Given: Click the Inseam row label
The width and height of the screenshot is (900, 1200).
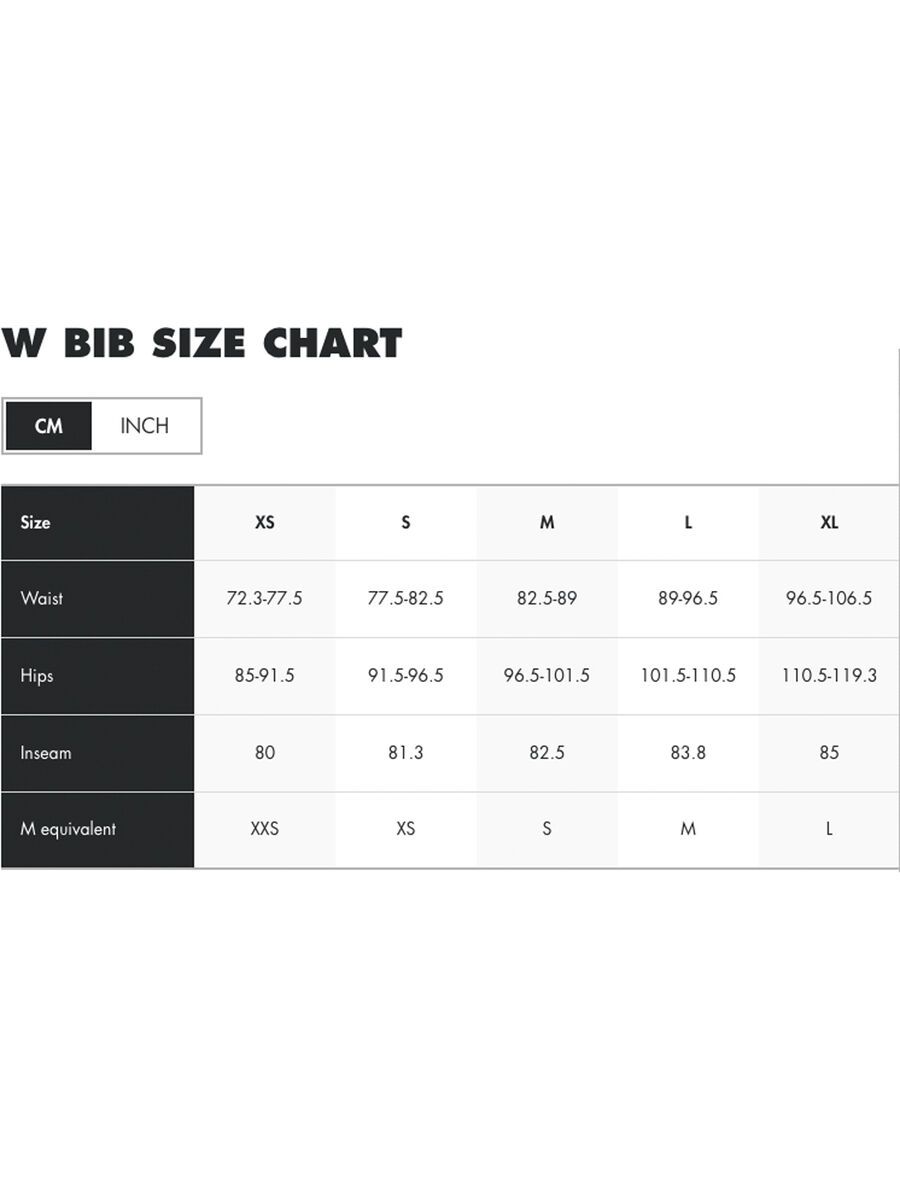Looking at the screenshot, I should click(46, 753).
